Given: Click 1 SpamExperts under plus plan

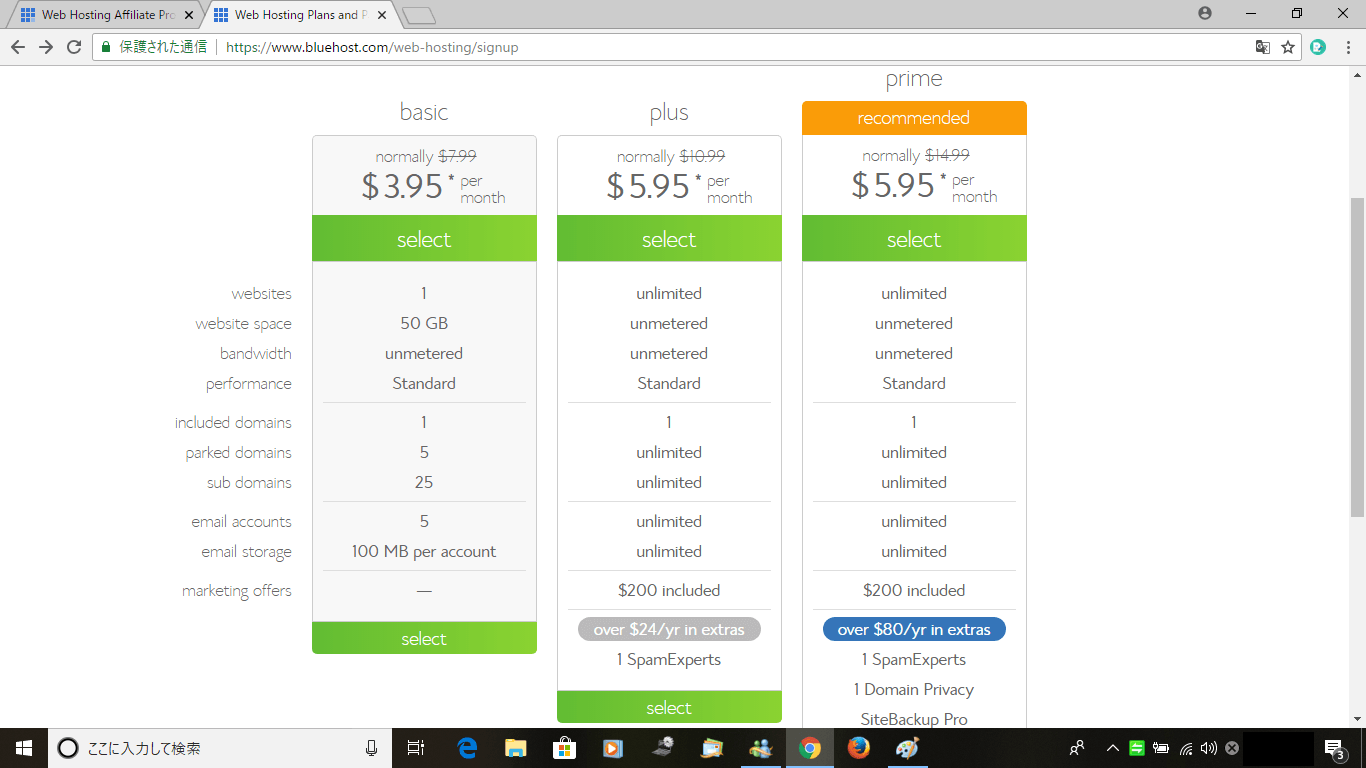Looking at the screenshot, I should coord(669,659).
